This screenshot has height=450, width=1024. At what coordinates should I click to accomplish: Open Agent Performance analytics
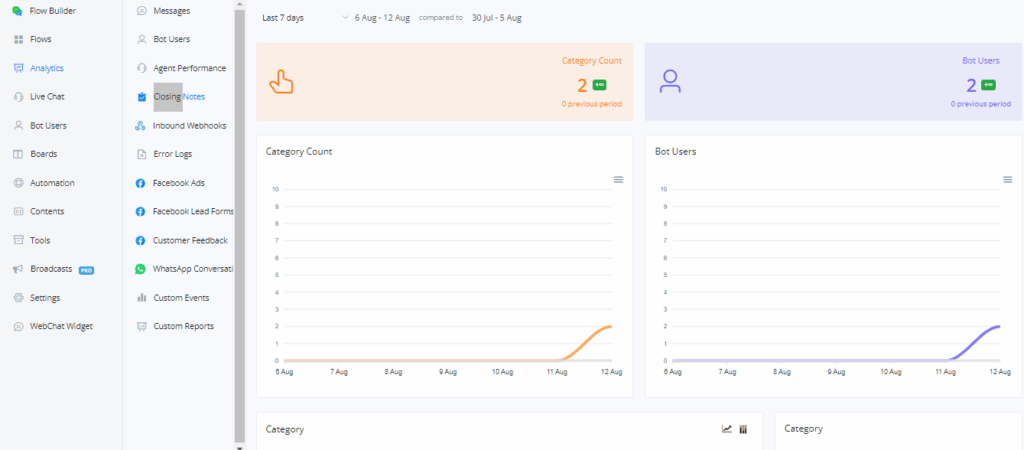click(x=189, y=68)
